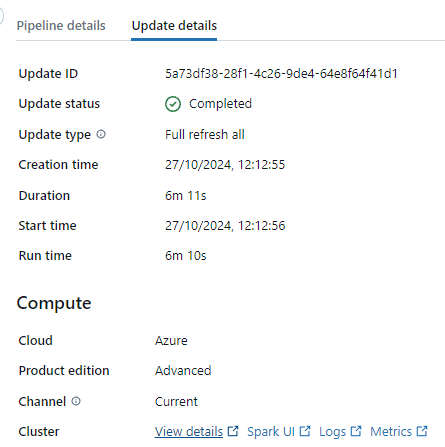The height and width of the screenshot is (447, 445).
Task: Click the green Completed status checkmark icon
Action: click(173, 104)
